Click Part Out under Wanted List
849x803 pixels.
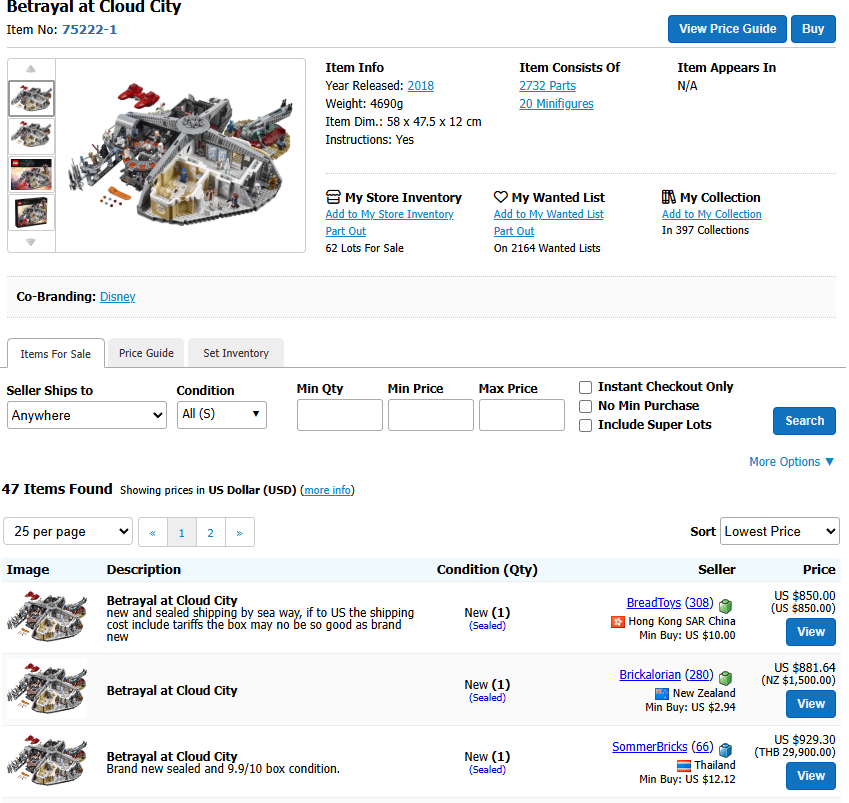(x=514, y=231)
